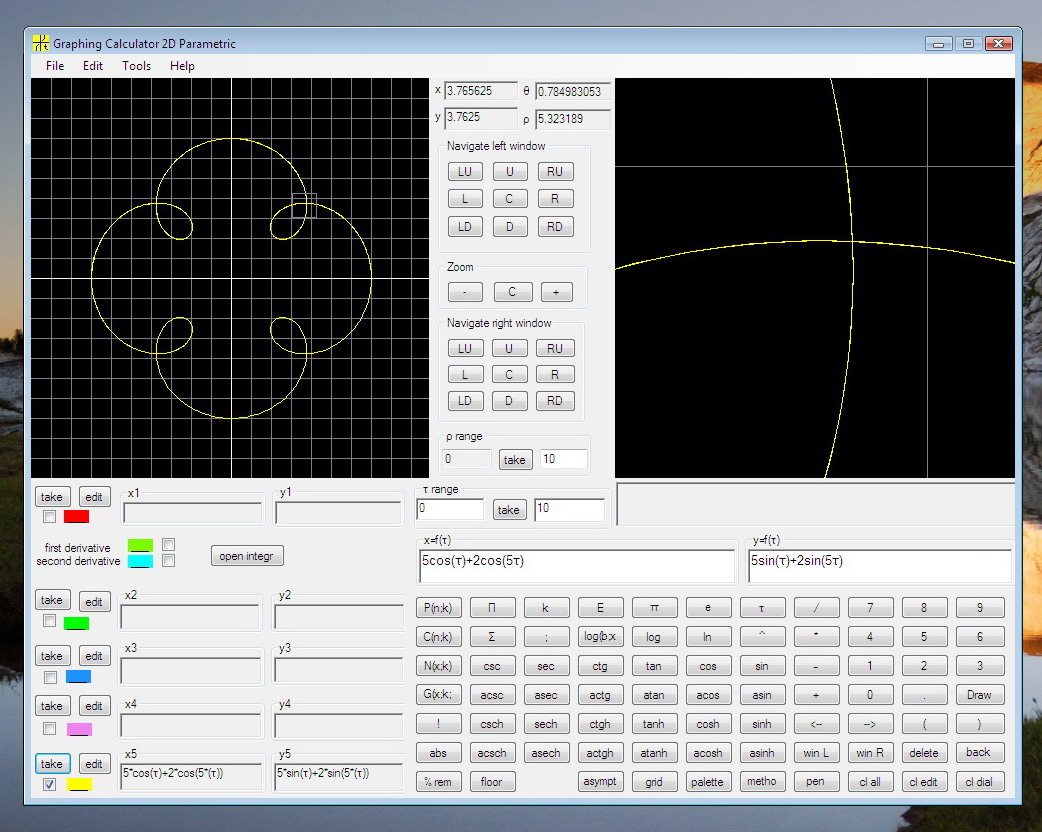Uncheck the x5 yellow curve checkbox
1042x832 pixels.
click(x=49, y=784)
